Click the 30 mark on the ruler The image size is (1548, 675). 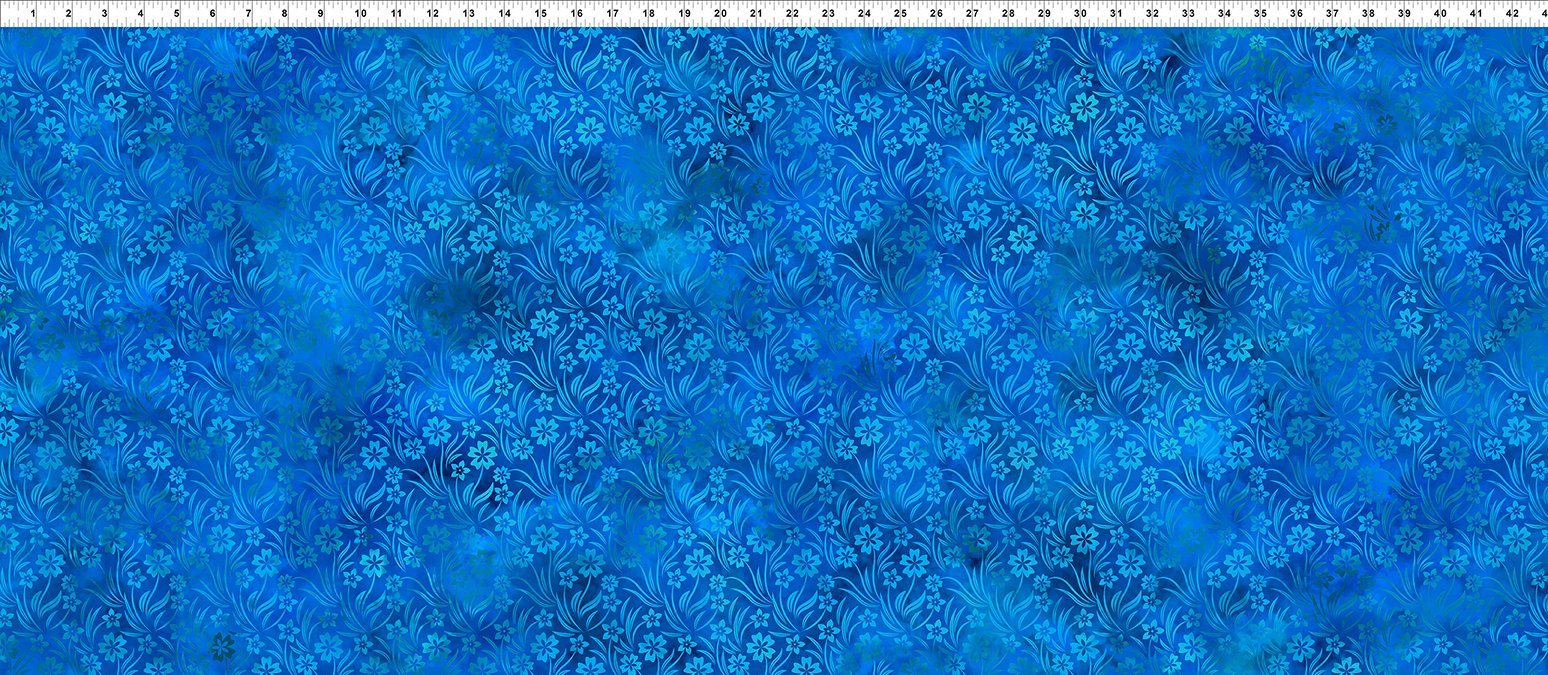tap(1080, 14)
